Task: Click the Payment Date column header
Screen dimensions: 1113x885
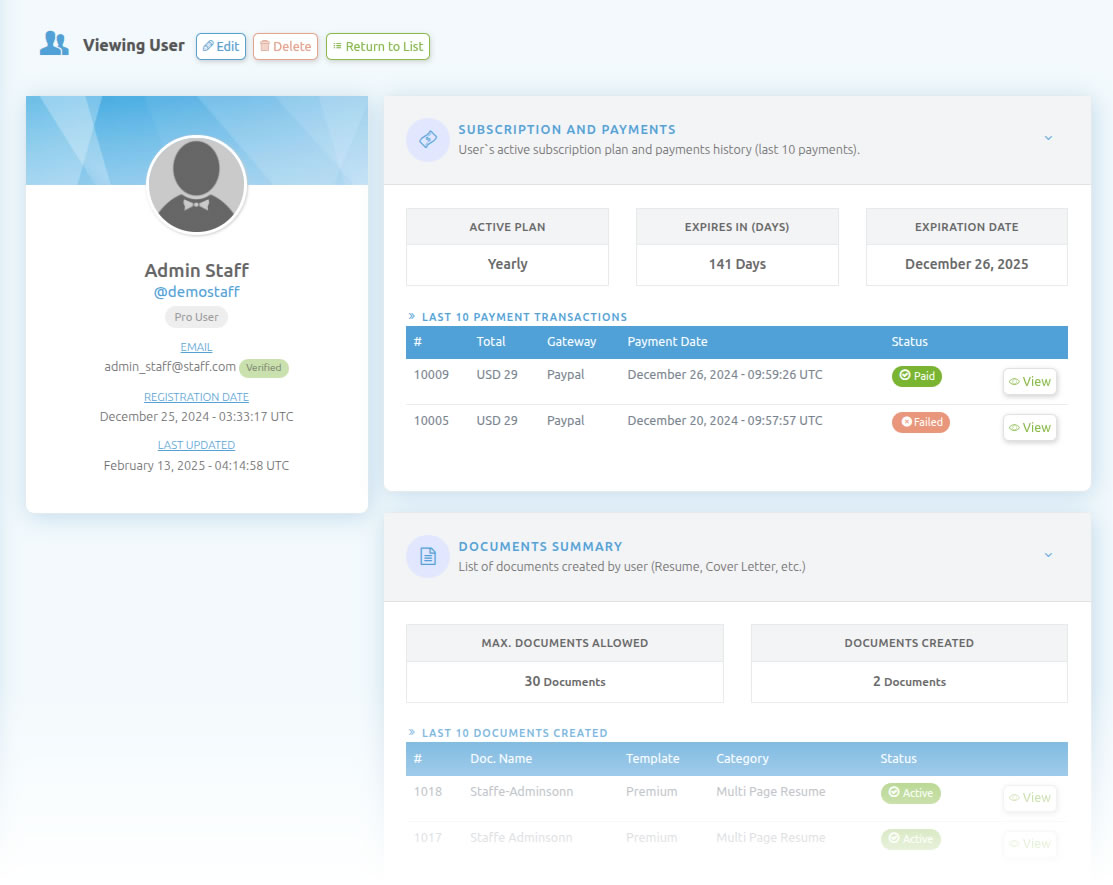Action: point(667,341)
